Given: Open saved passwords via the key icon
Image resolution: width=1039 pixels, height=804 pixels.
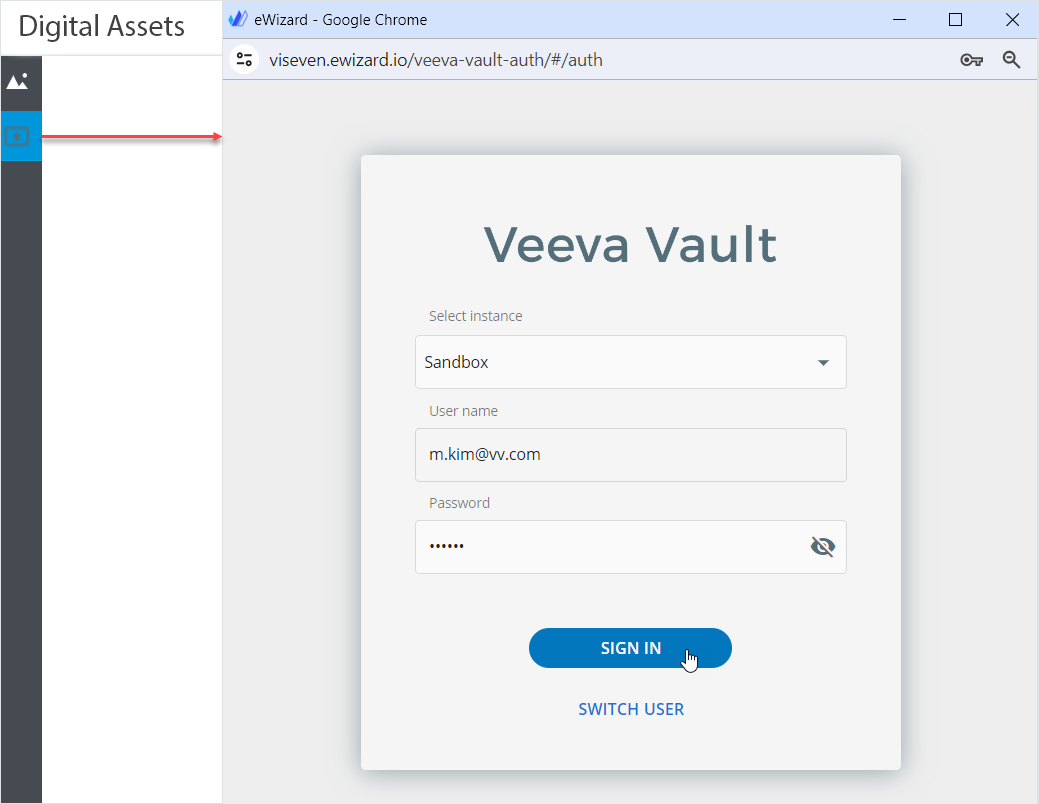Looking at the screenshot, I should click(x=970, y=60).
